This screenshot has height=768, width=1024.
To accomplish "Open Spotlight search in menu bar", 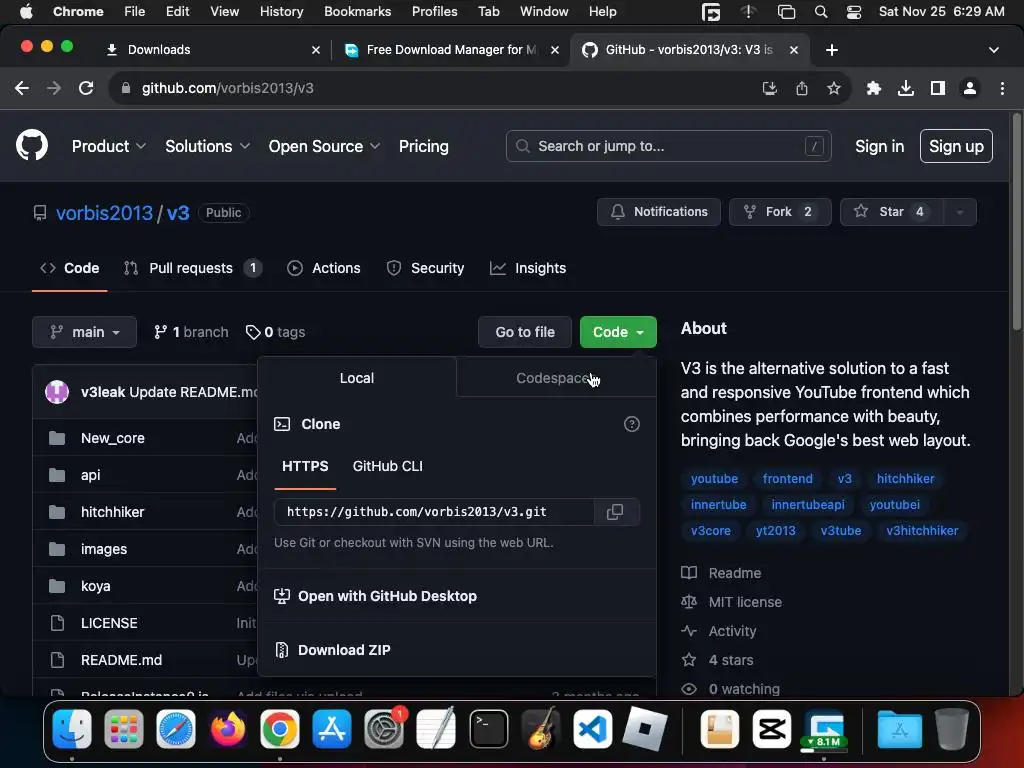I will pos(821,12).
